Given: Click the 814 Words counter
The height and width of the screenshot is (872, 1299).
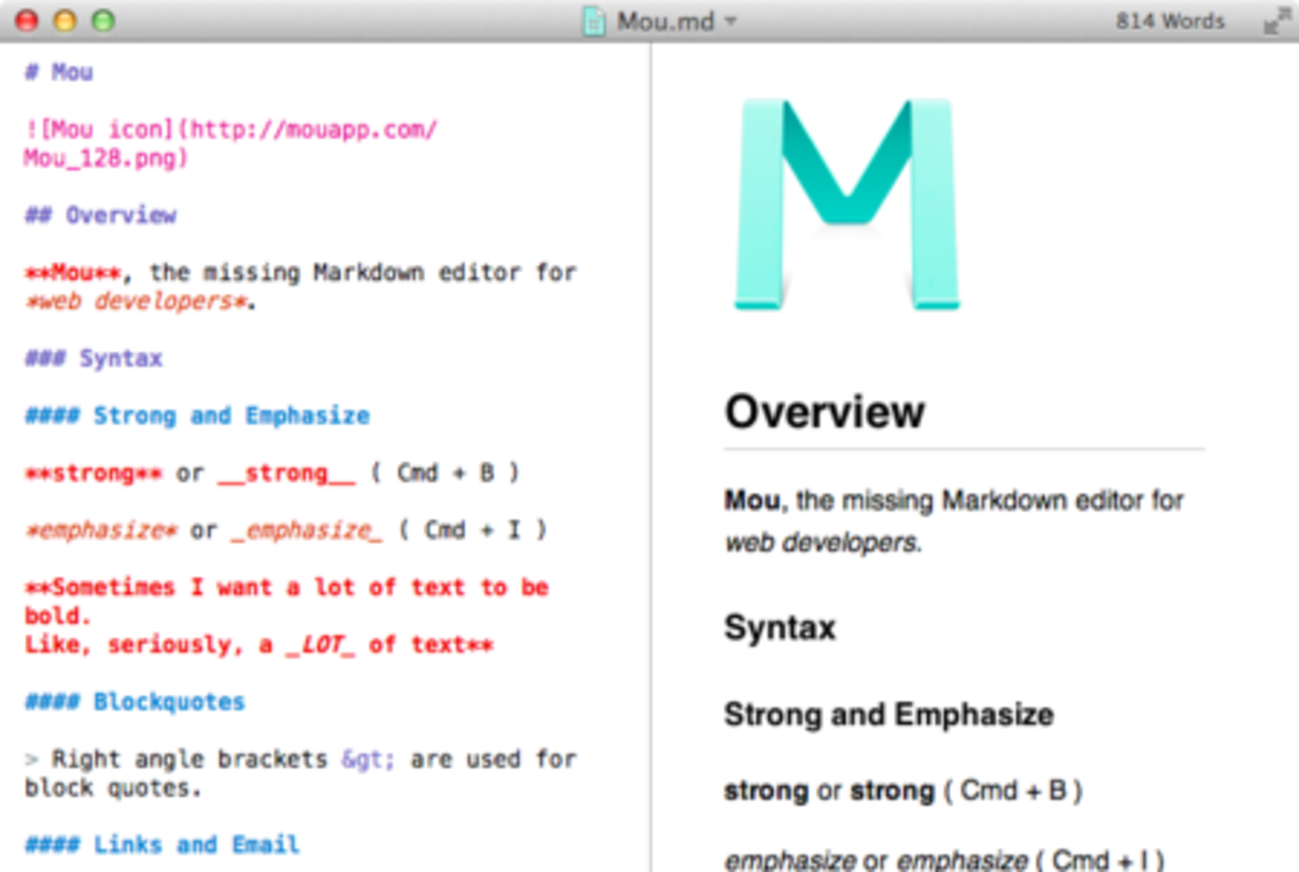Looking at the screenshot, I should pyautogui.click(x=1170, y=21).
